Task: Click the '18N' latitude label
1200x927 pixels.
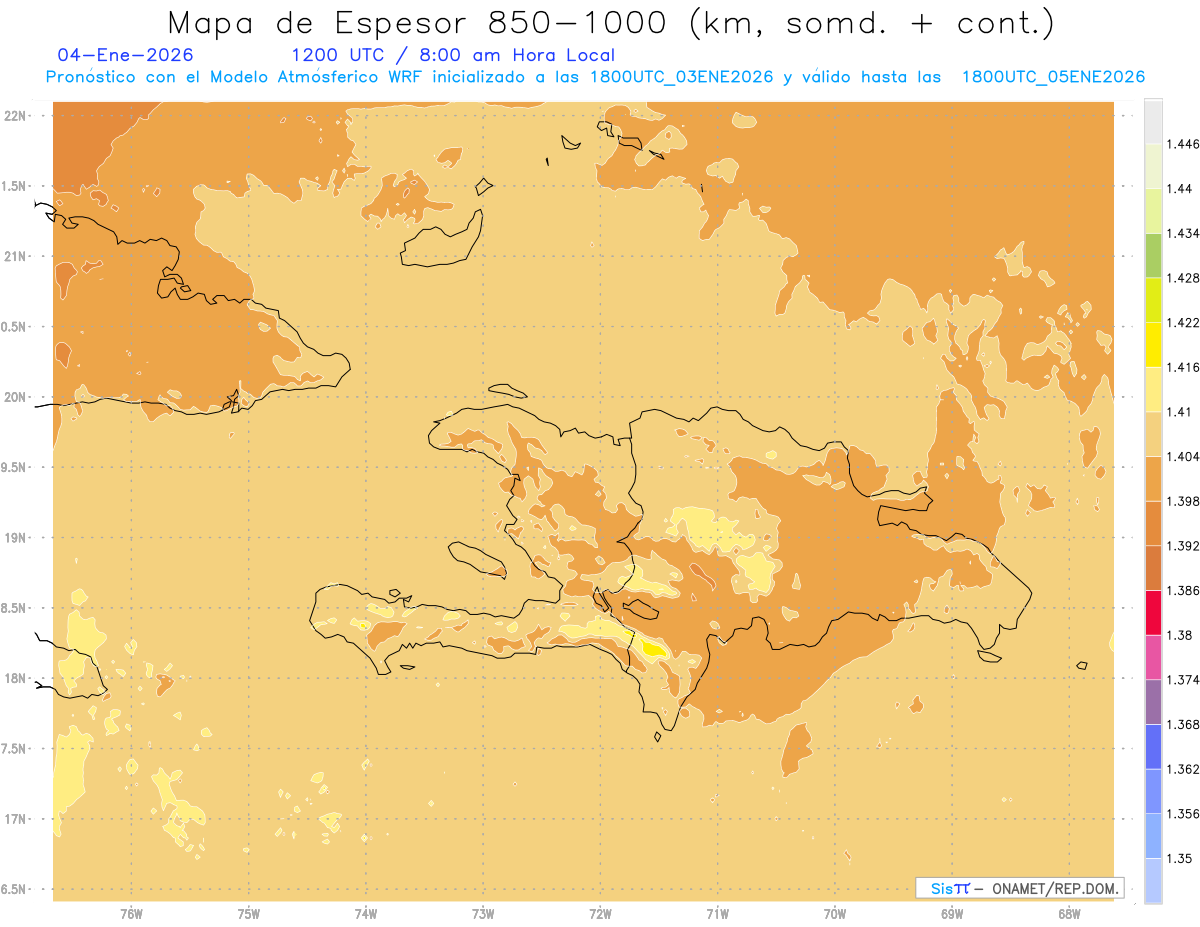Action: (15, 678)
